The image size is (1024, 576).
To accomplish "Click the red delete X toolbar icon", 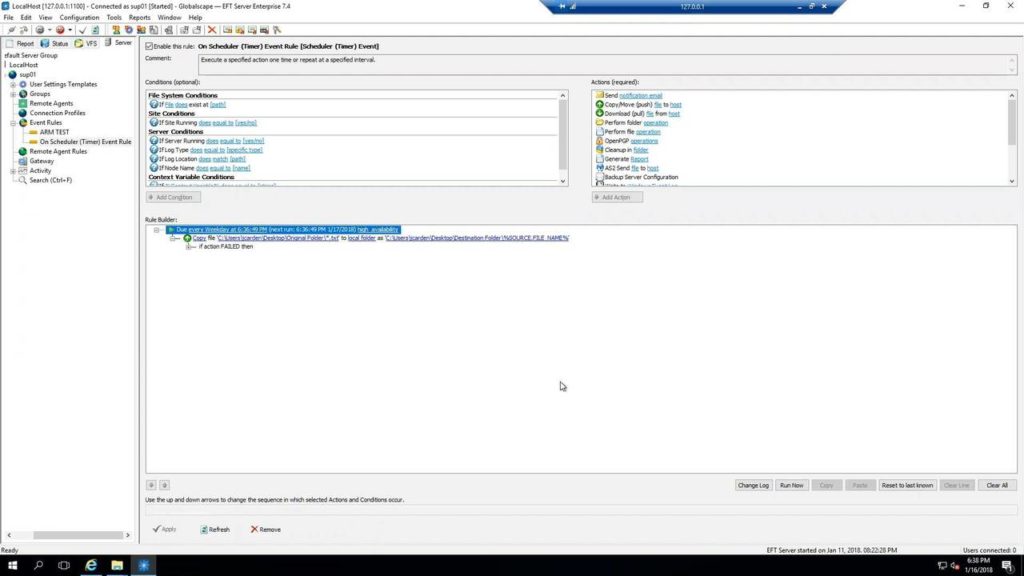I will (212, 30).
